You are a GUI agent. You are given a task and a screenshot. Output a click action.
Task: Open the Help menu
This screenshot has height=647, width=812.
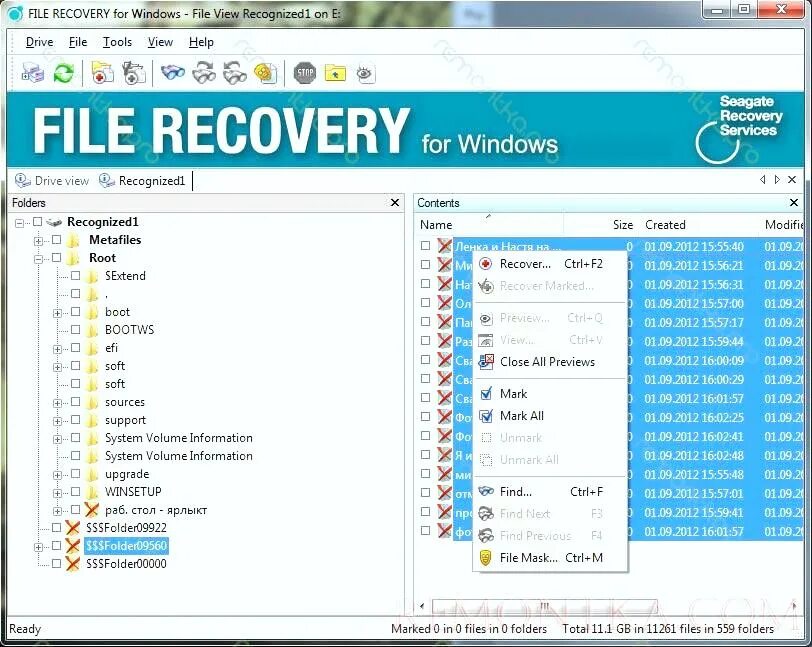(201, 42)
